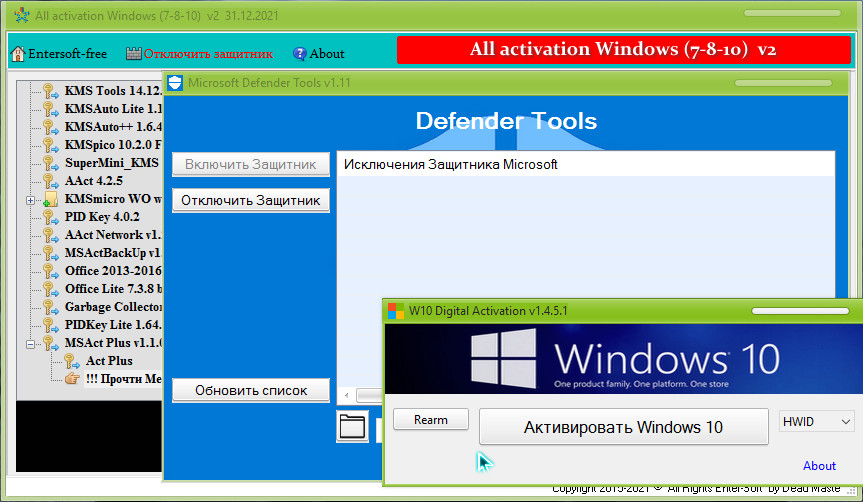Image resolution: width=863 pixels, height=502 pixels.
Task: Click the Rearm button
Action: click(431, 419)
